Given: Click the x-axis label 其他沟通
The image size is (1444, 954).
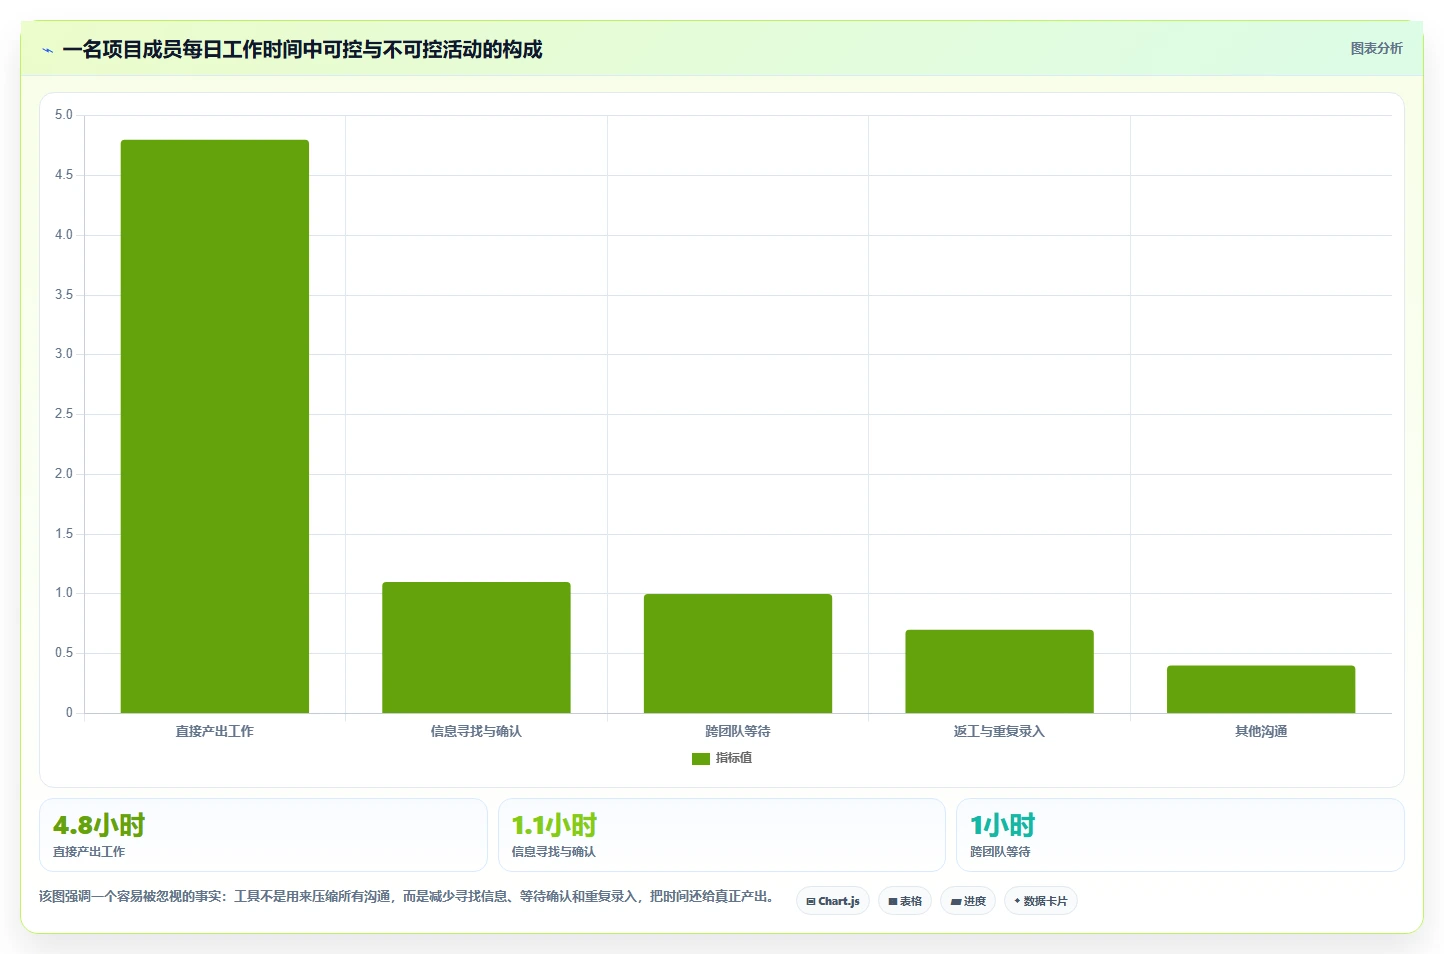Looking at the screenshot, I should point(1261,731).
